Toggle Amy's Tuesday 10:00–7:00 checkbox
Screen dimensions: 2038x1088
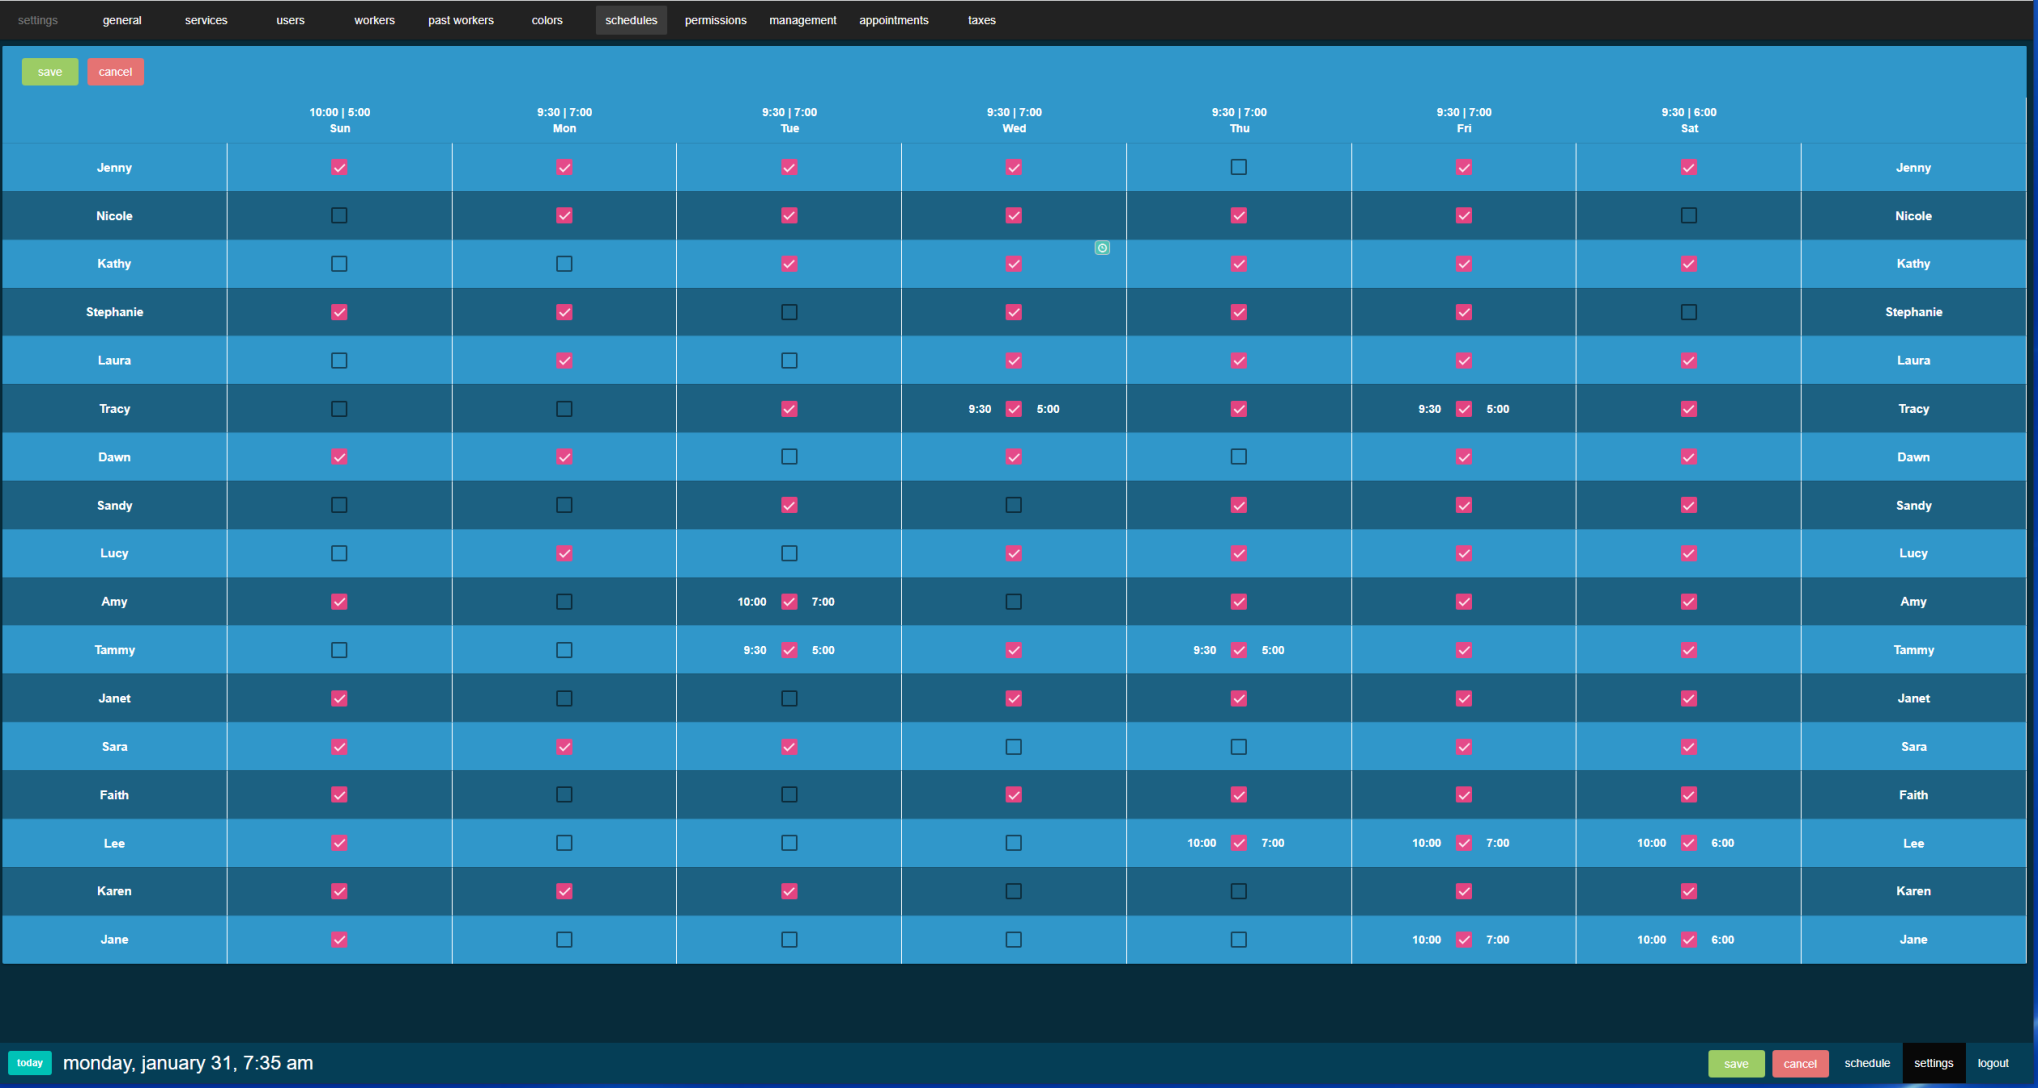[789, 602]
